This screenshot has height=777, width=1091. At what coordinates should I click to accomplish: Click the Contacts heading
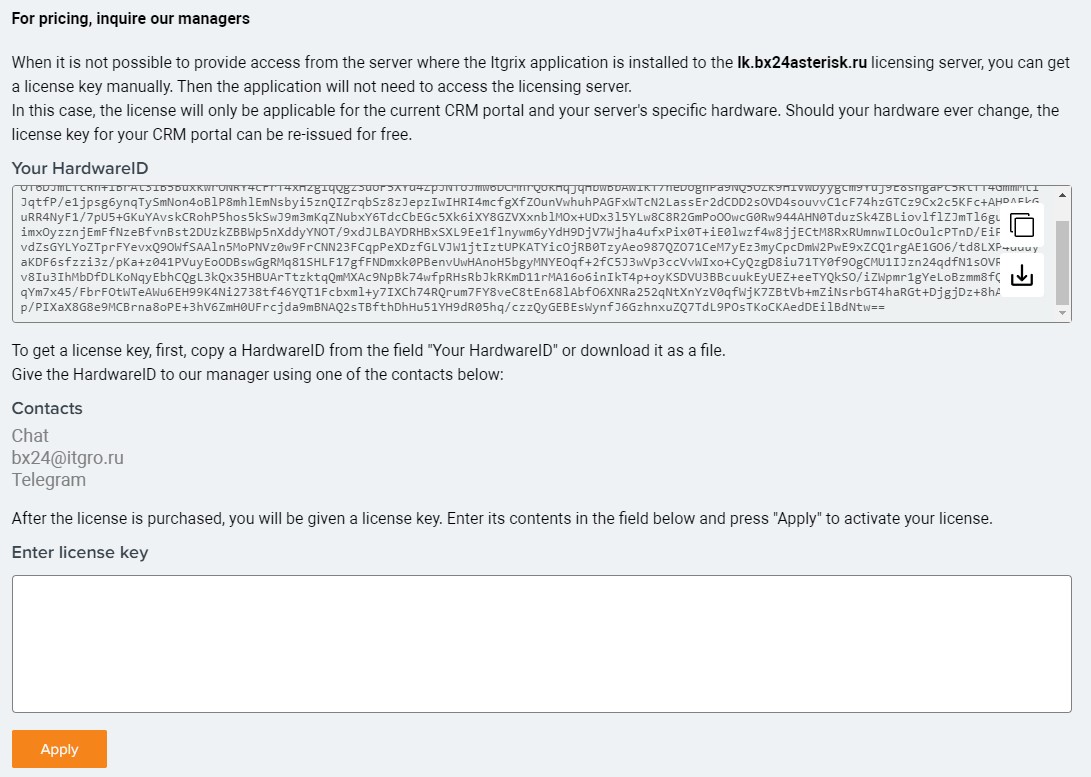click(x=47, y=408)
